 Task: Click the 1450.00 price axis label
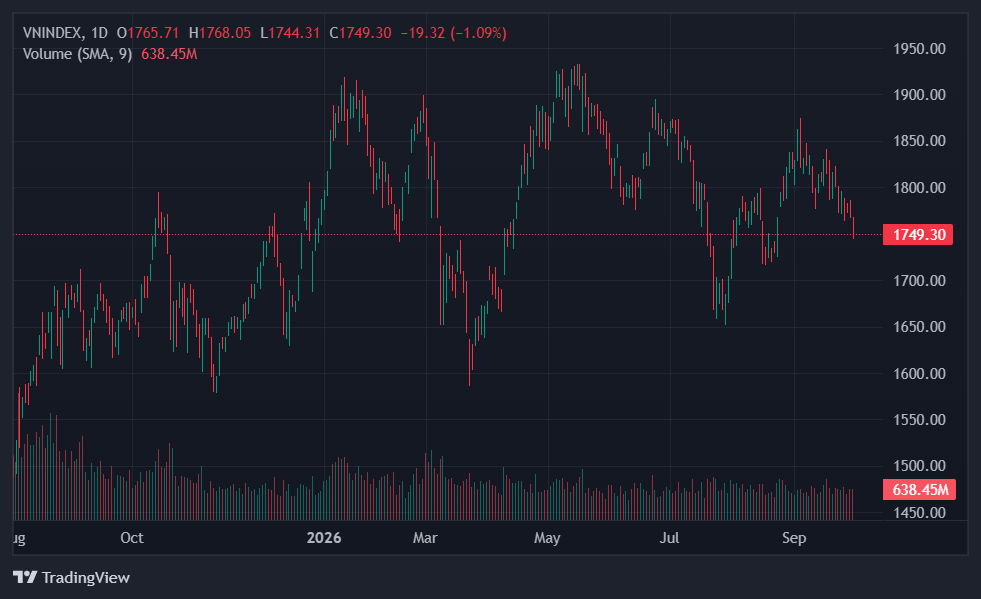[x=919, y=513]
